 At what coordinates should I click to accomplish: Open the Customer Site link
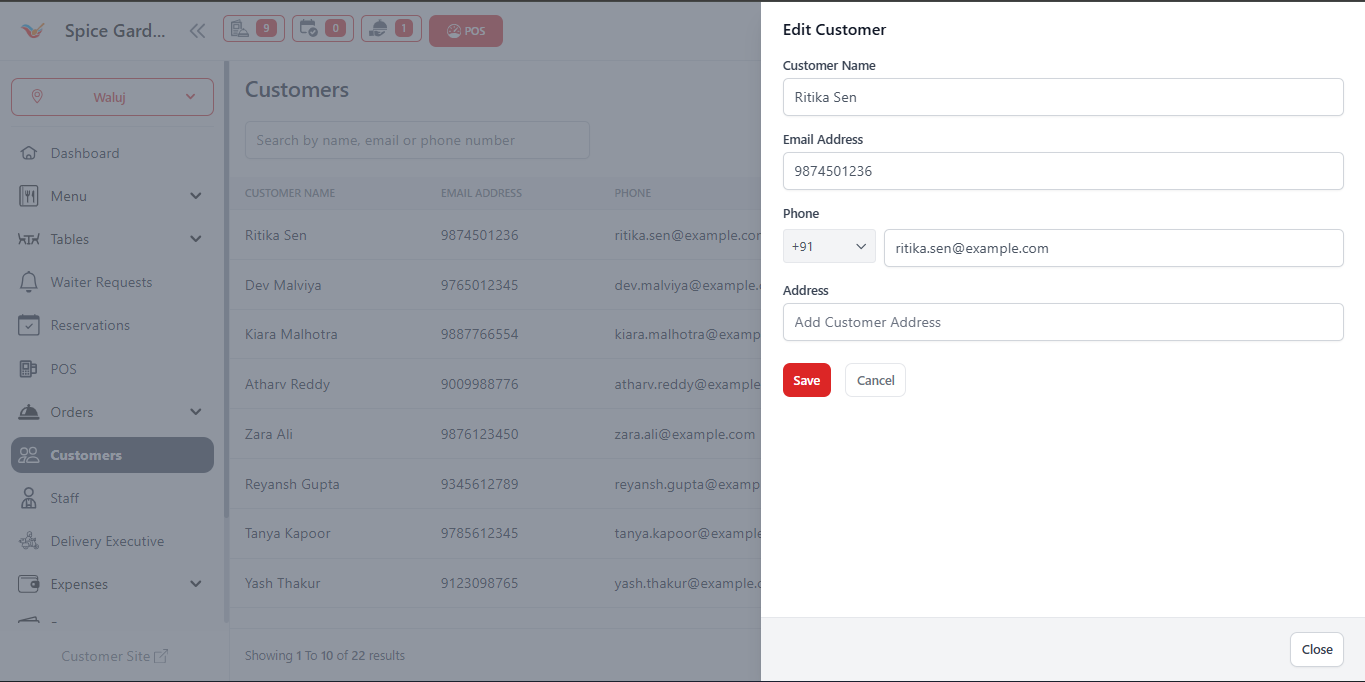point(114,655)
